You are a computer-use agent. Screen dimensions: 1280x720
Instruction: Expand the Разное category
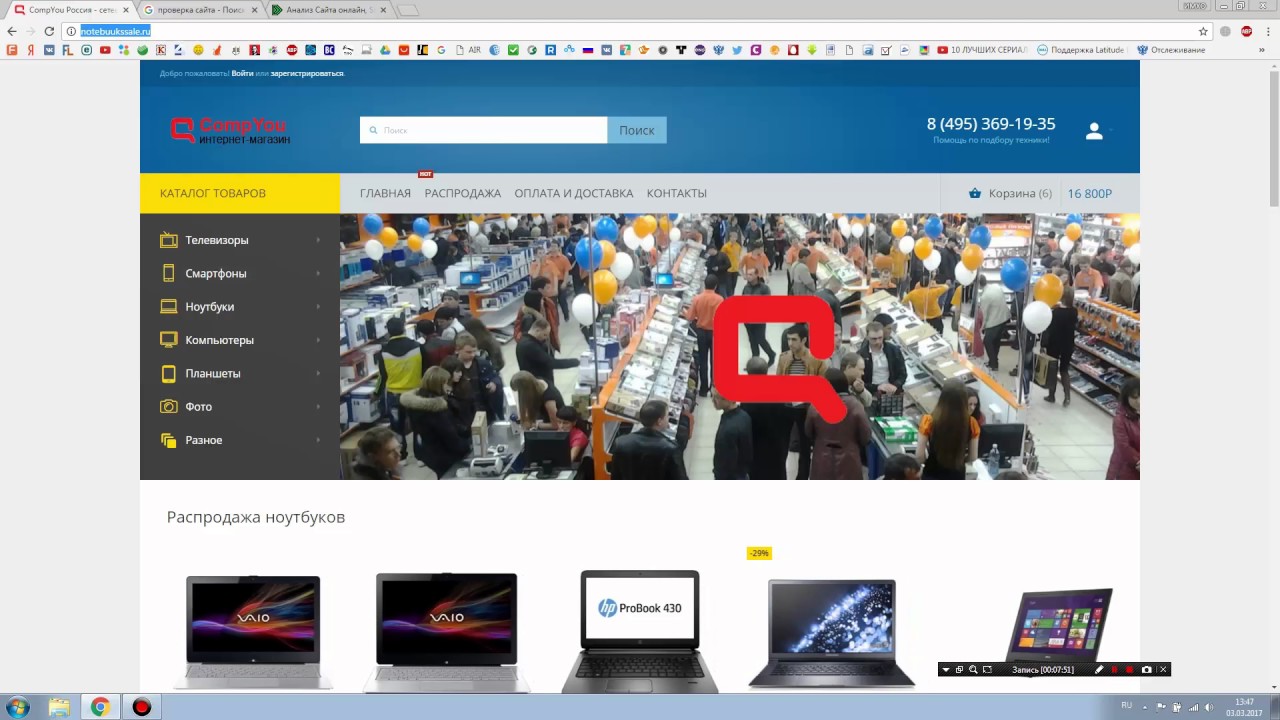(240, 440)
